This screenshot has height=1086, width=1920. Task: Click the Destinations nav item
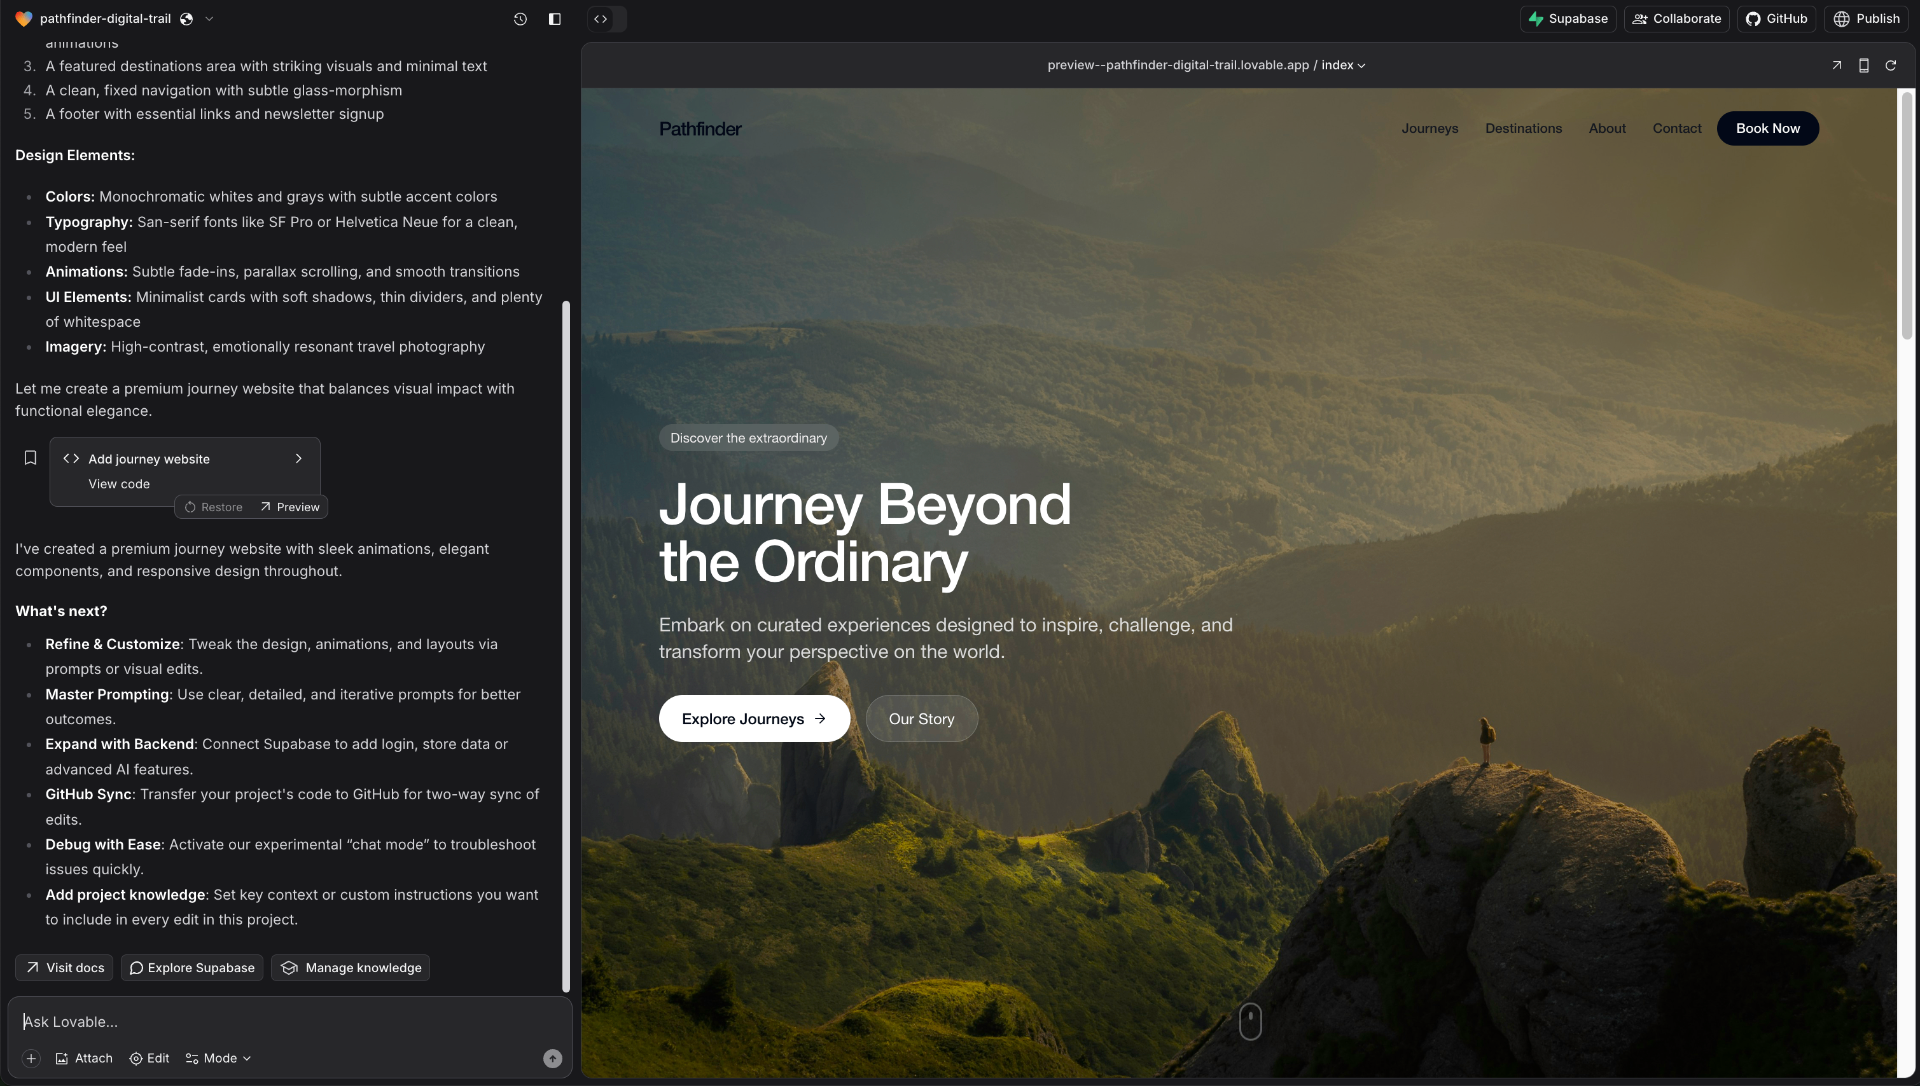pyautogui.click(x=1523, y=129)
